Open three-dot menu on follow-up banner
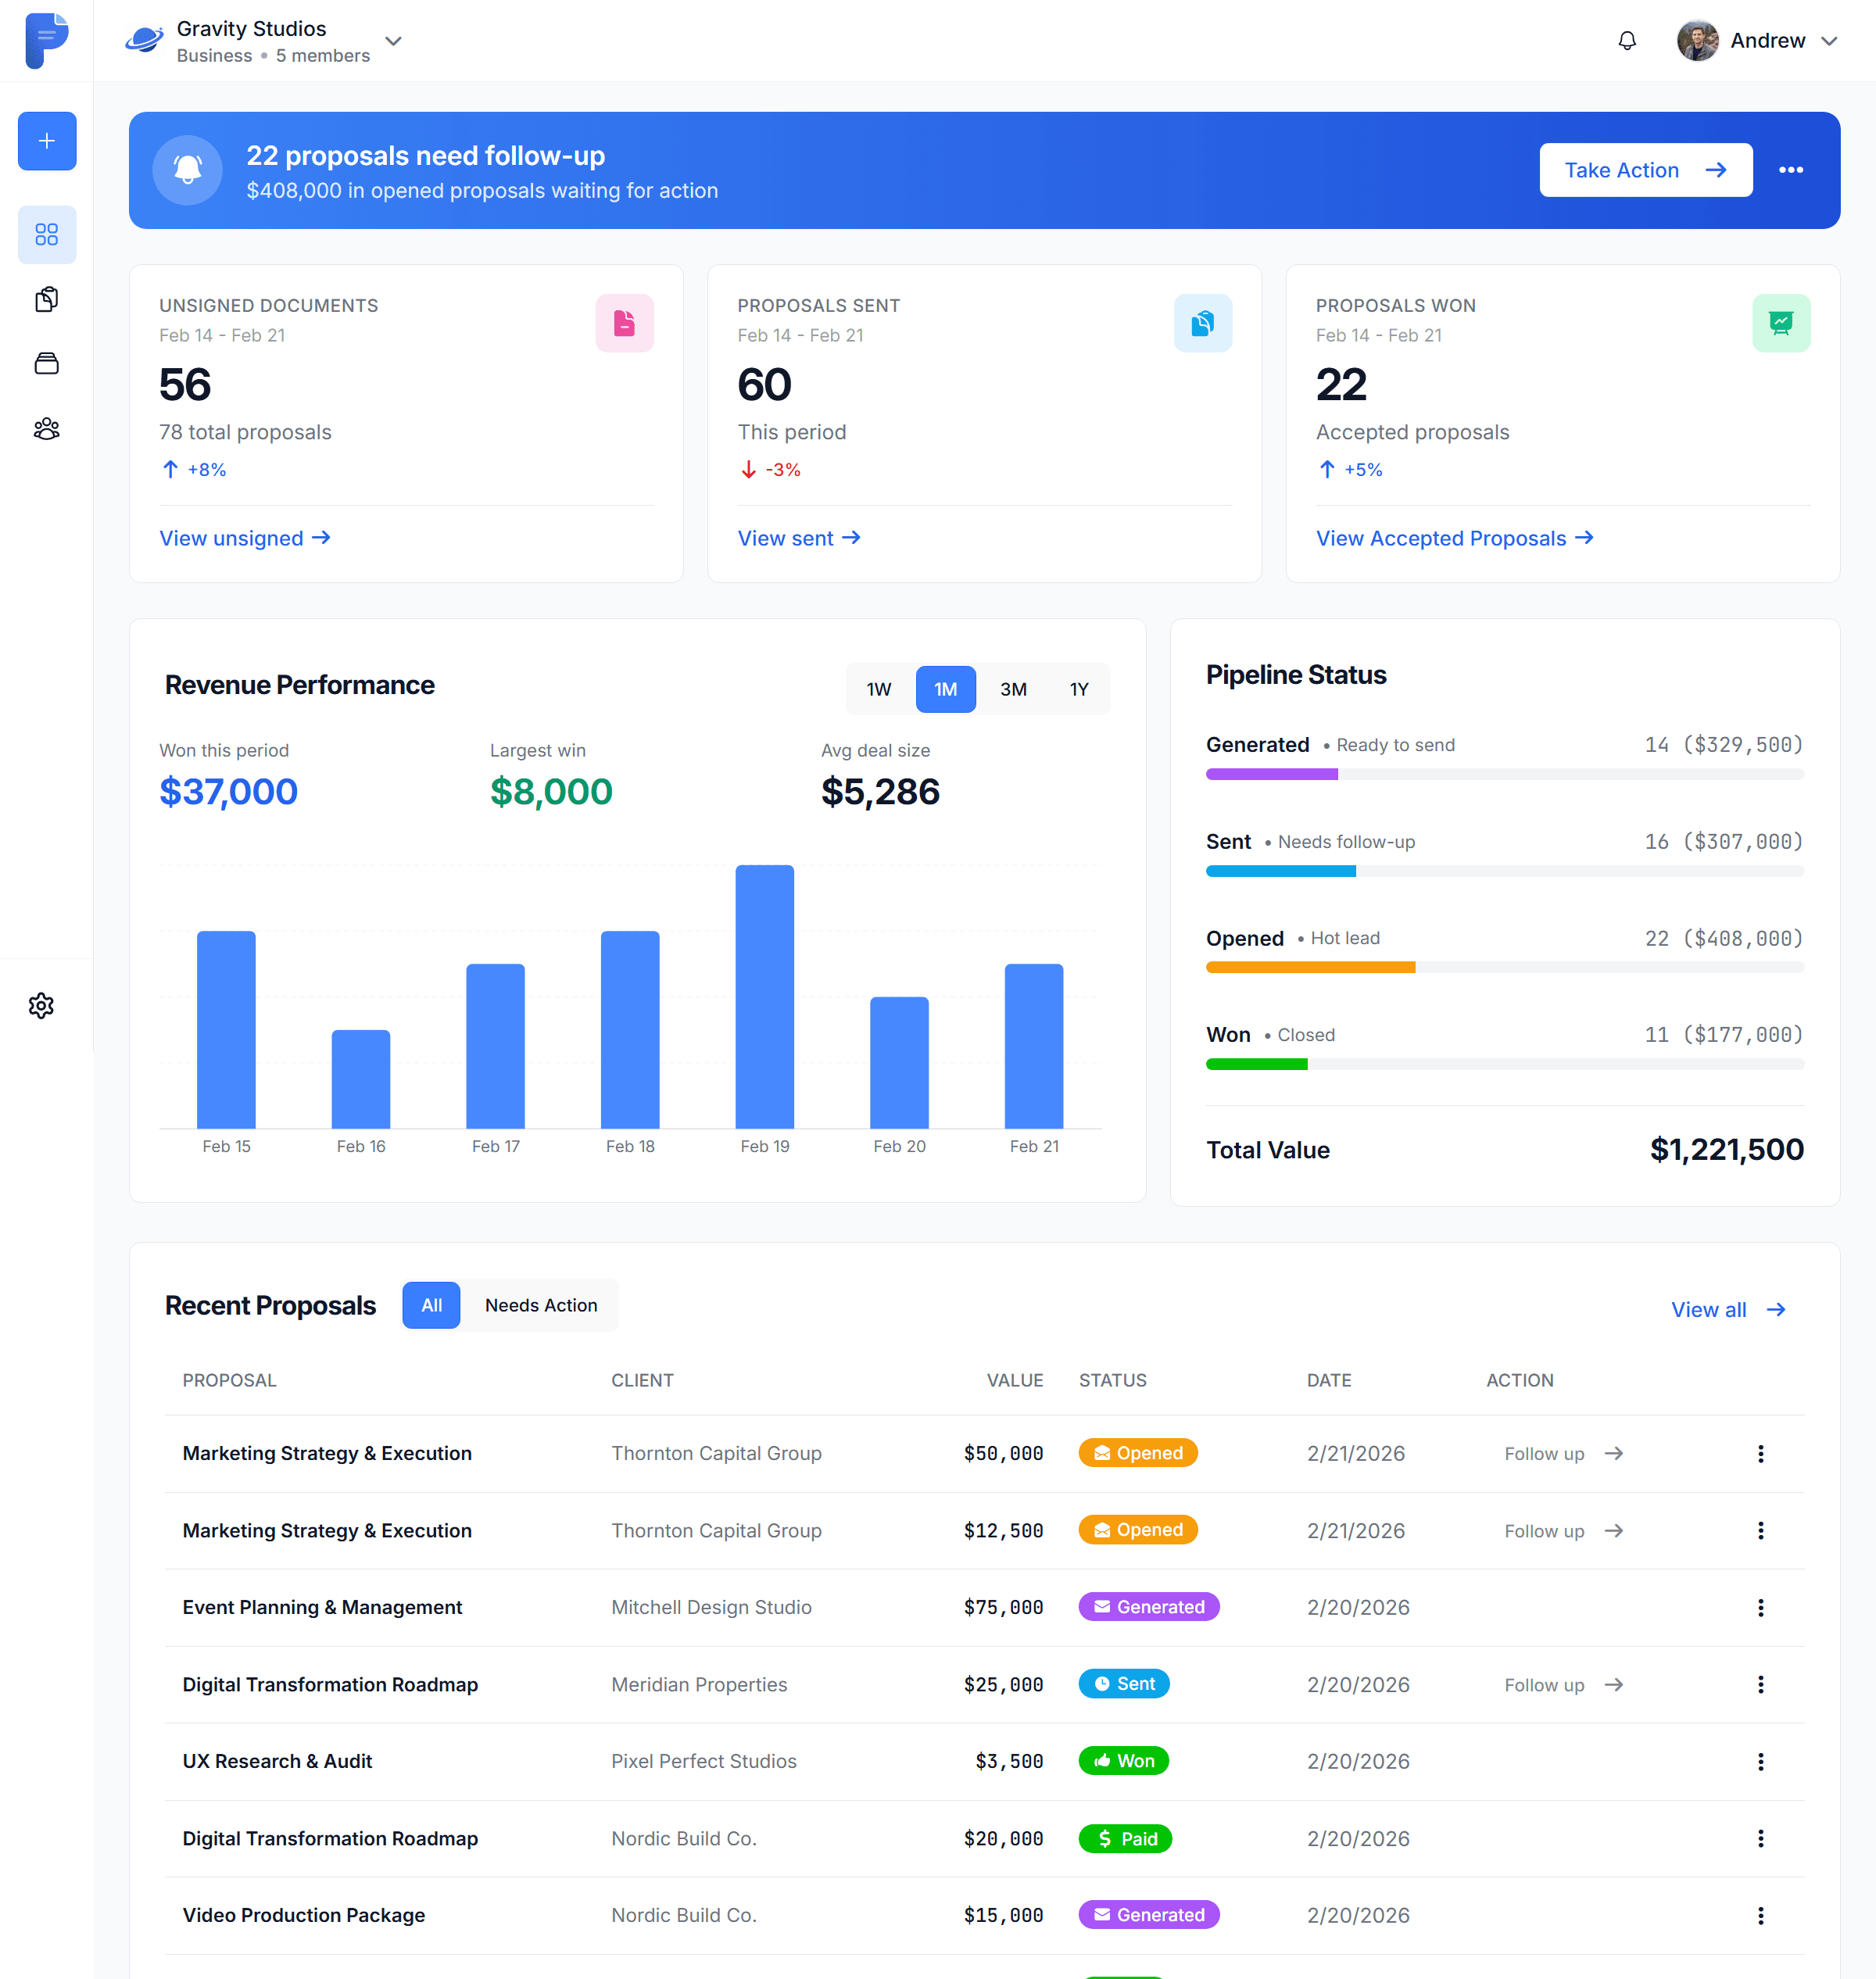The image size is (1876, 1979). click(x=1790, y=170)
